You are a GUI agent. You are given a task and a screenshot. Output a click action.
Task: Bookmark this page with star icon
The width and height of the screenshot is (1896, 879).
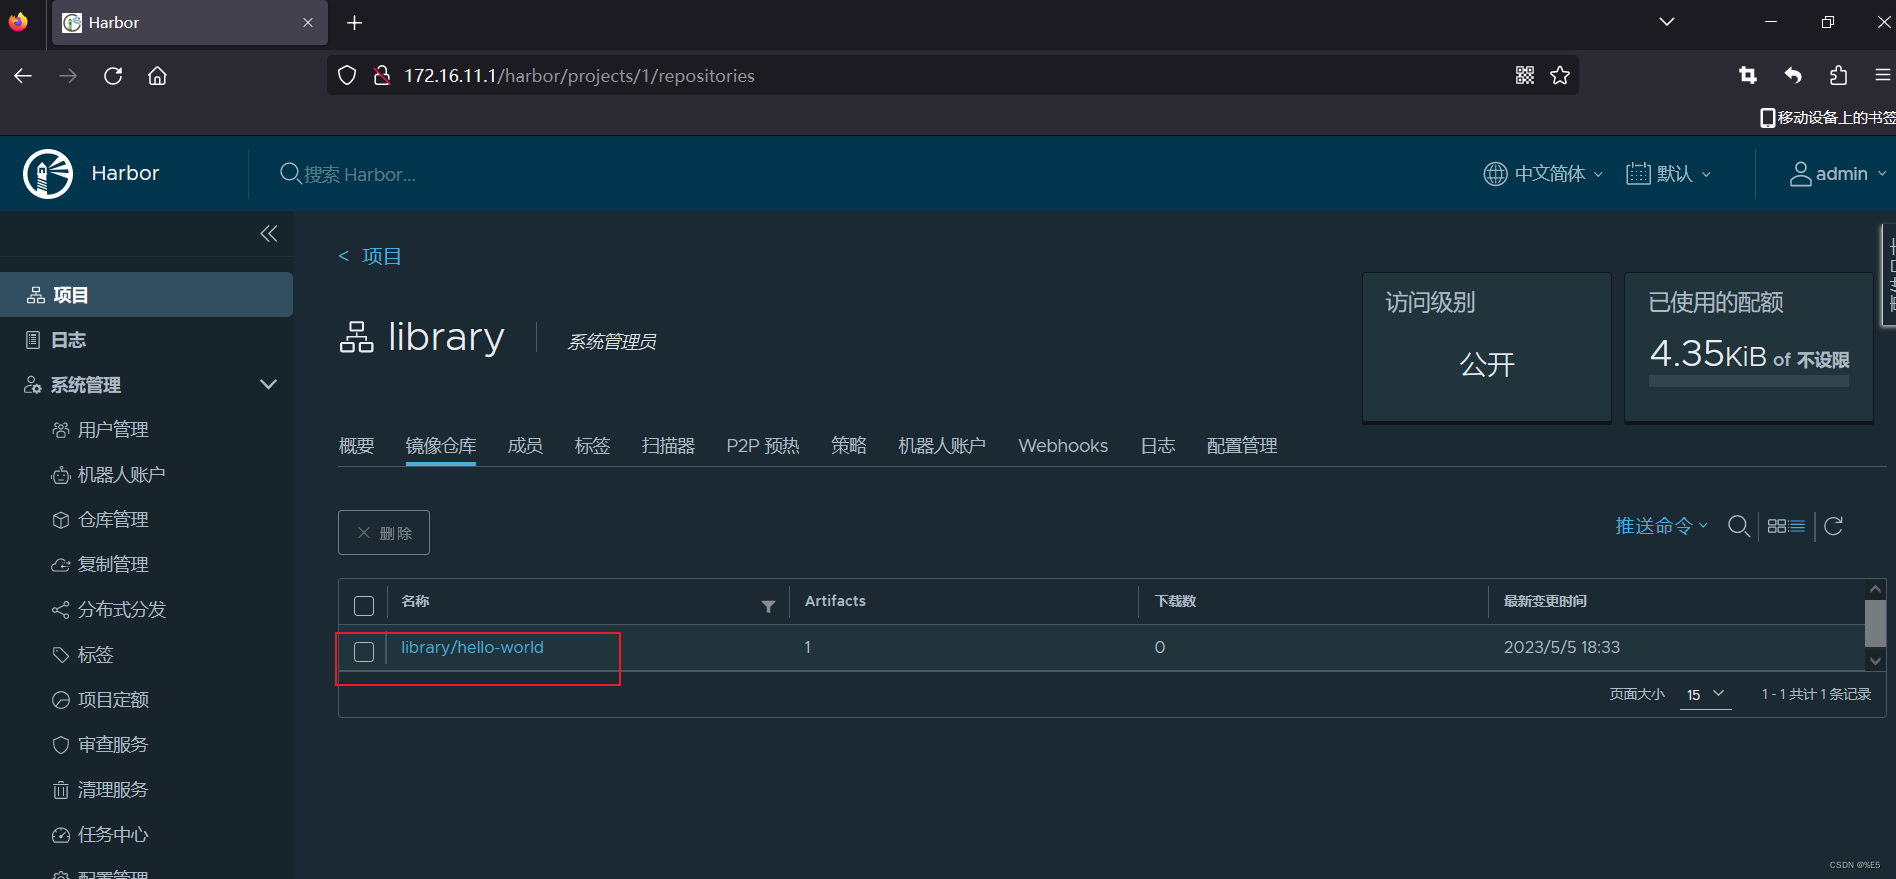click(x=1560, y=75)
